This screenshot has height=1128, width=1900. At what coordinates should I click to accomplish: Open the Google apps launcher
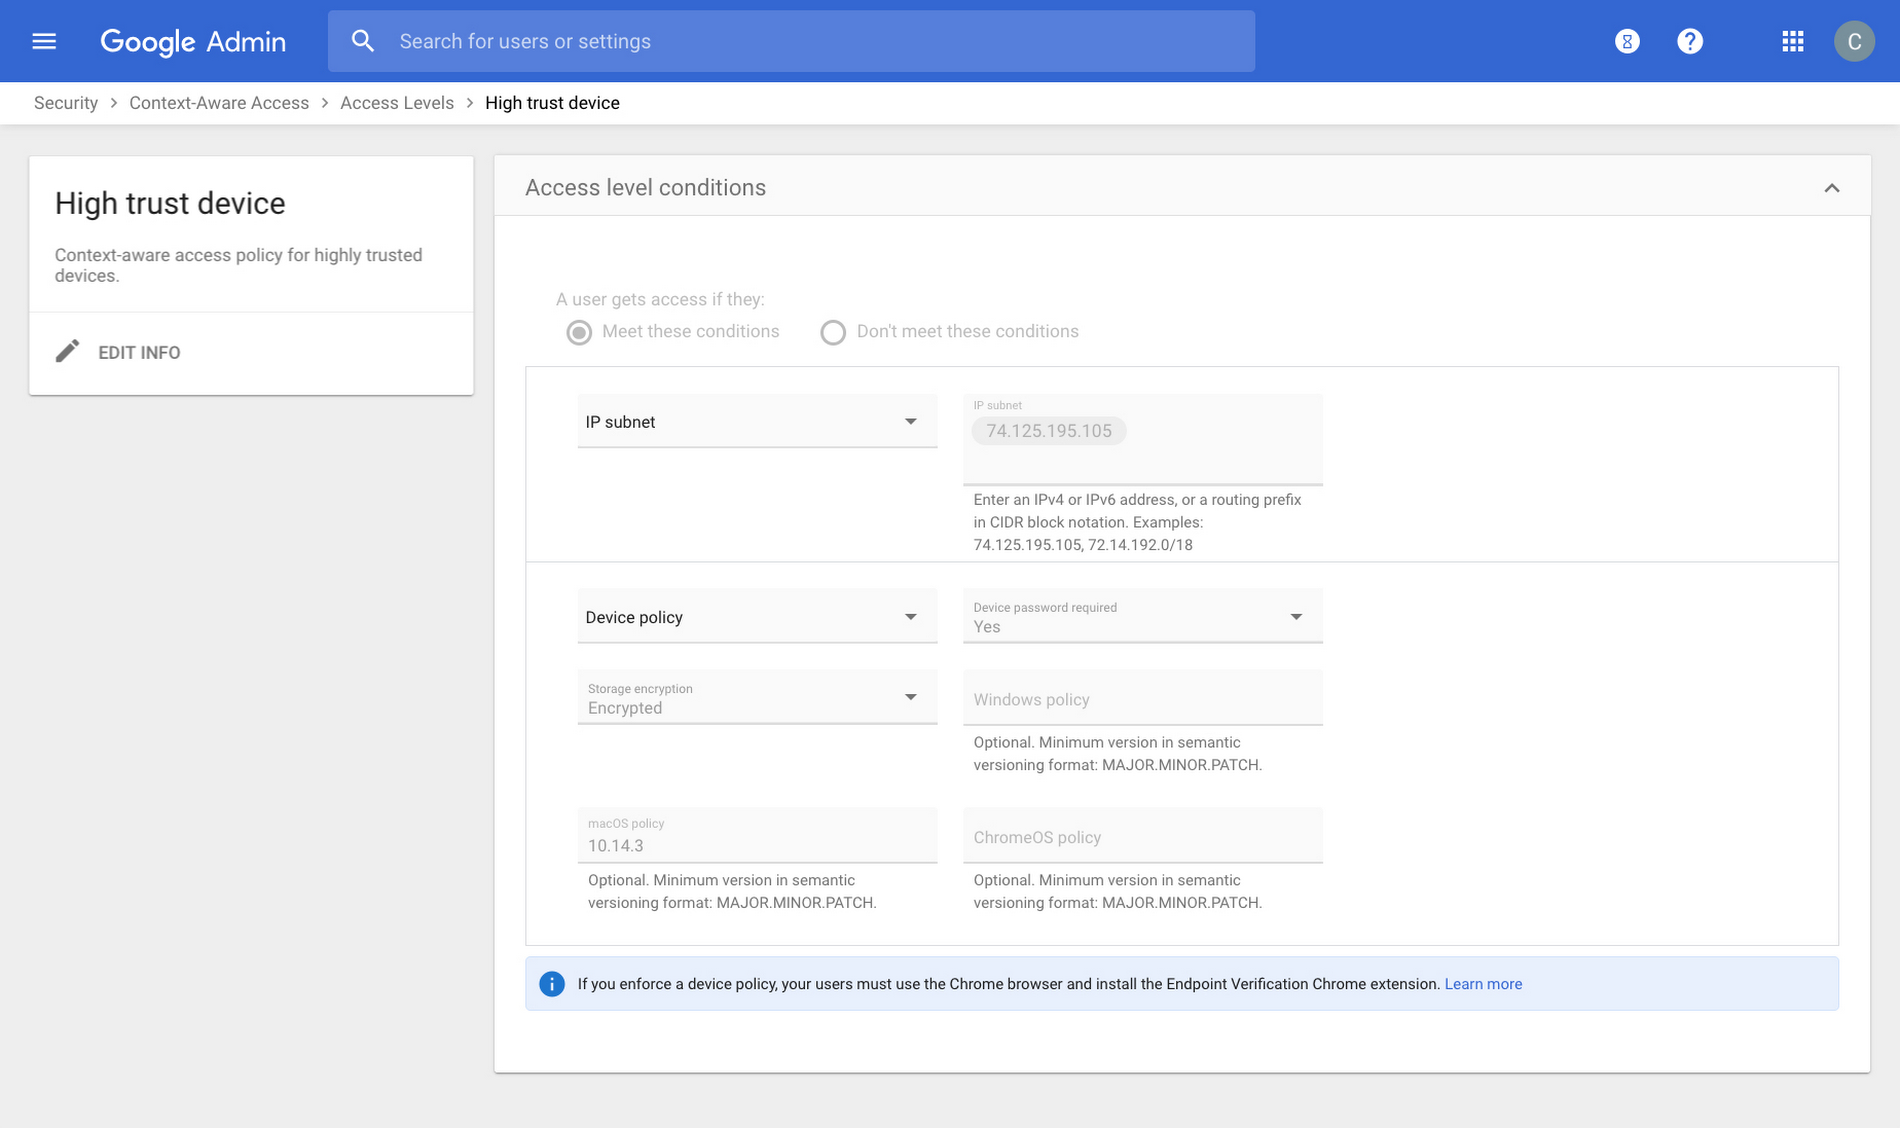coord(1791,41)
